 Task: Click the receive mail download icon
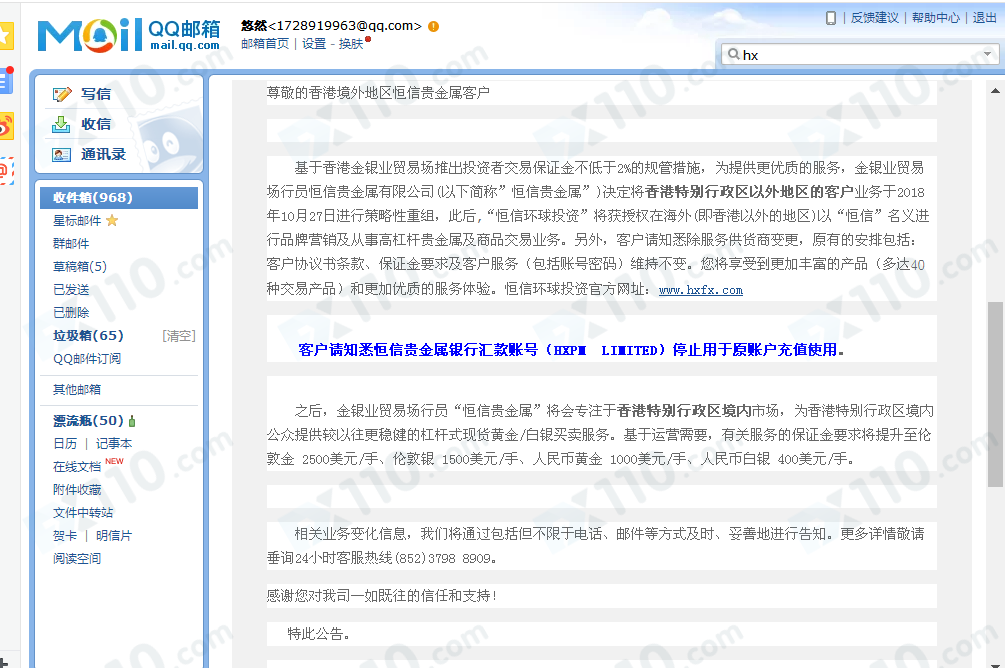coord(61,124)
